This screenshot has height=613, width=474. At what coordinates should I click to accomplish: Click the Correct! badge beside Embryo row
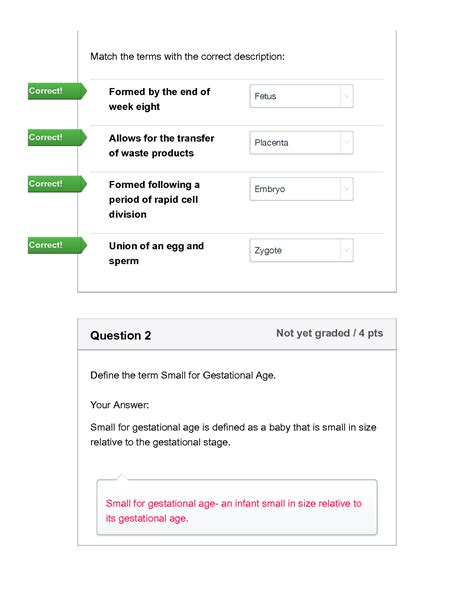click(57, 184)
